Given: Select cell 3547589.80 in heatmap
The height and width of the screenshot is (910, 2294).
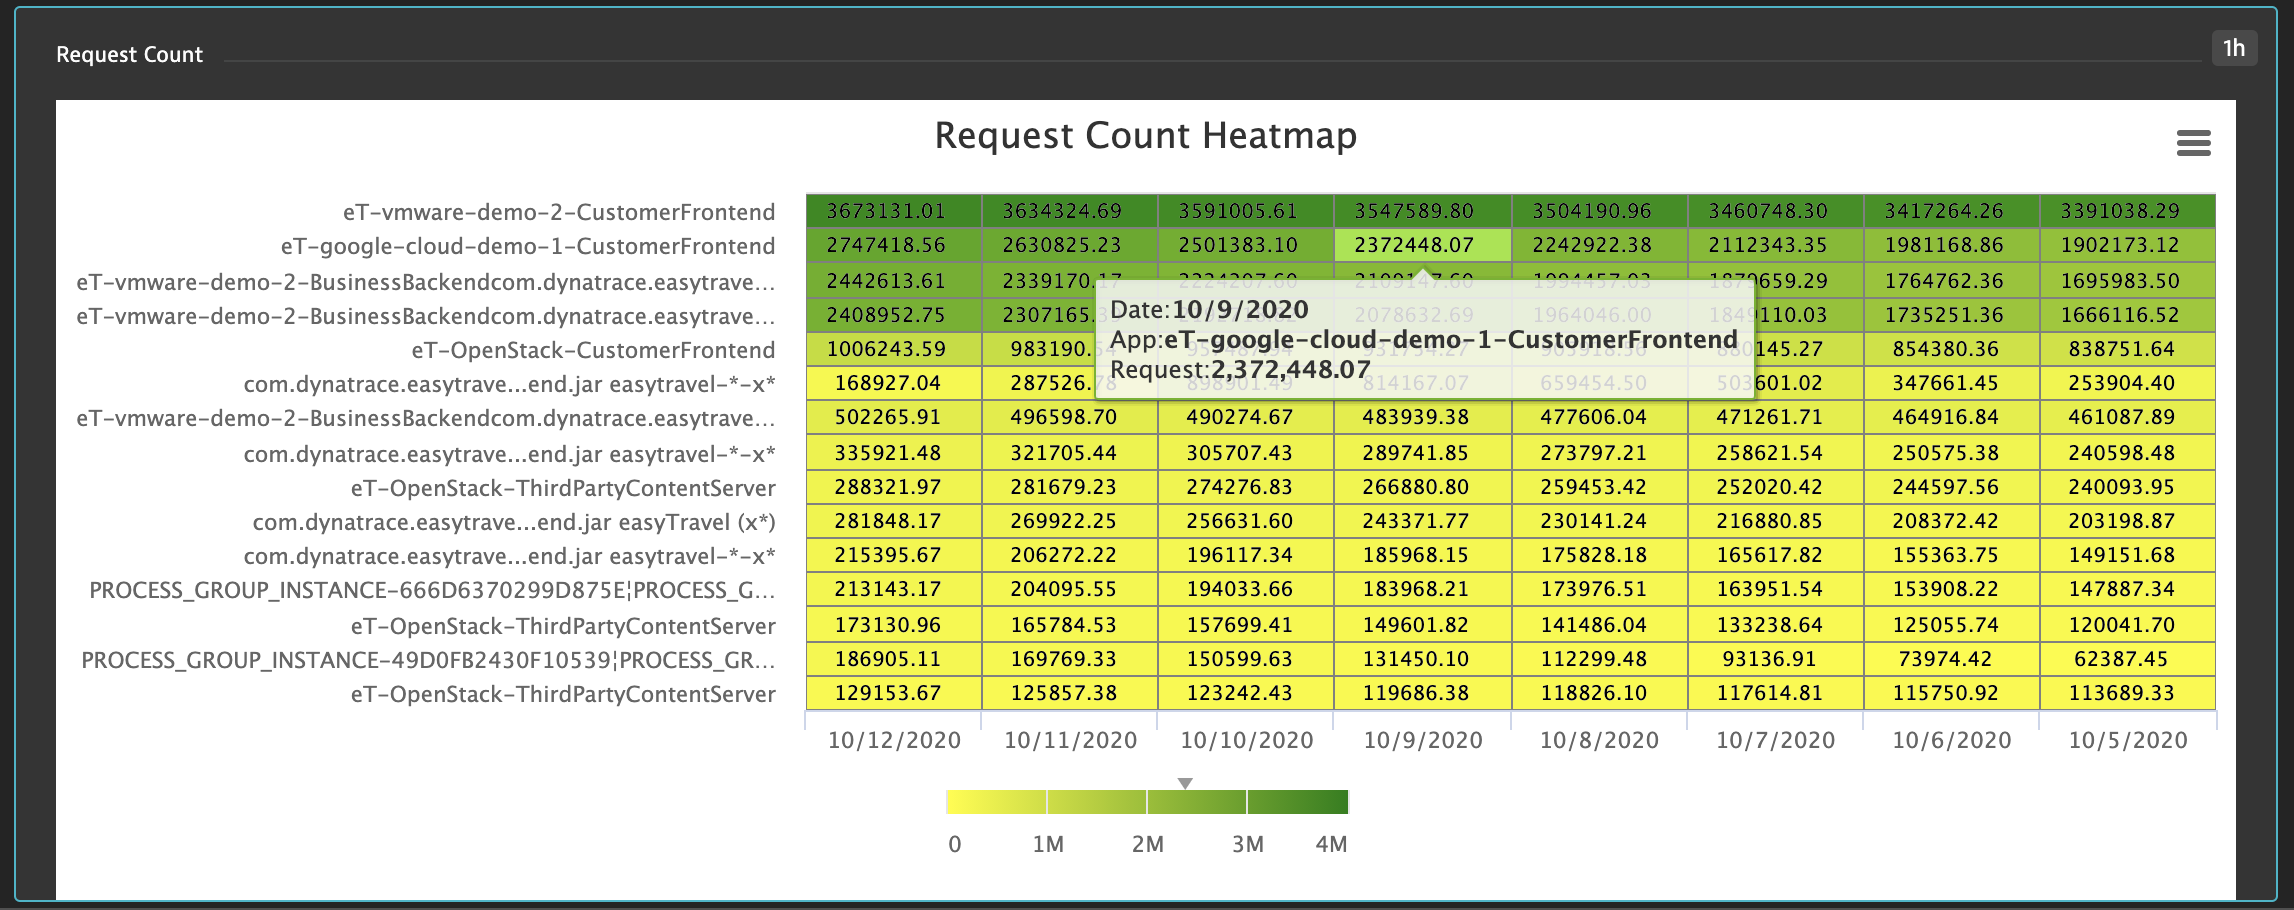Looking at the screenshot, I should point(1422,211).
